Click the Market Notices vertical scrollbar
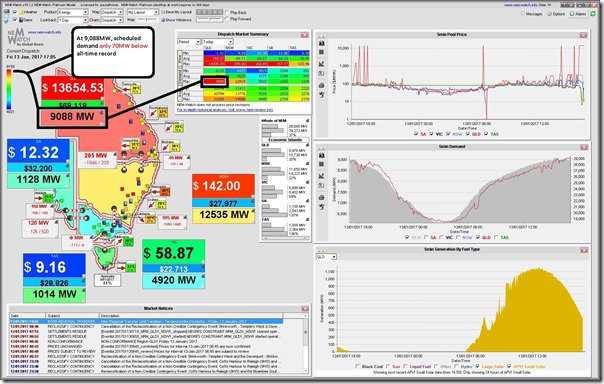The image size is (604, 384). [x=305, y=344]
